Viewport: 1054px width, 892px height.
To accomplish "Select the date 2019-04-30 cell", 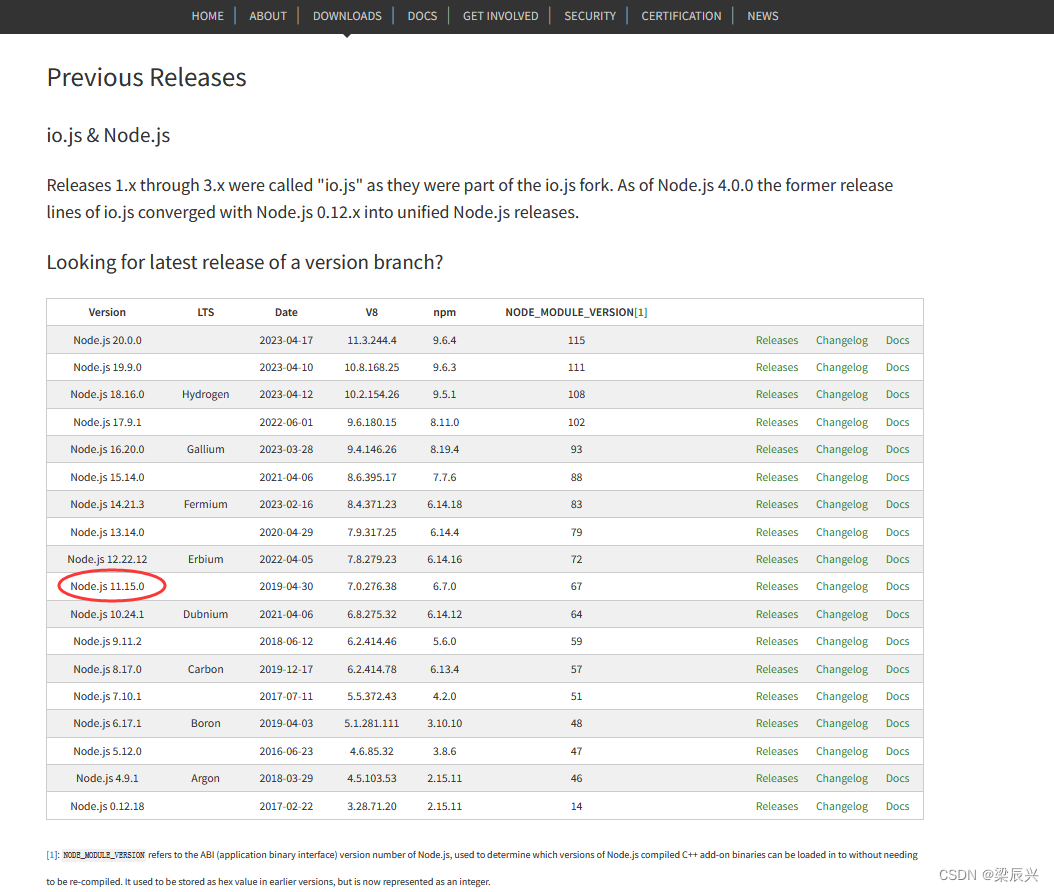I will (286, 586).
